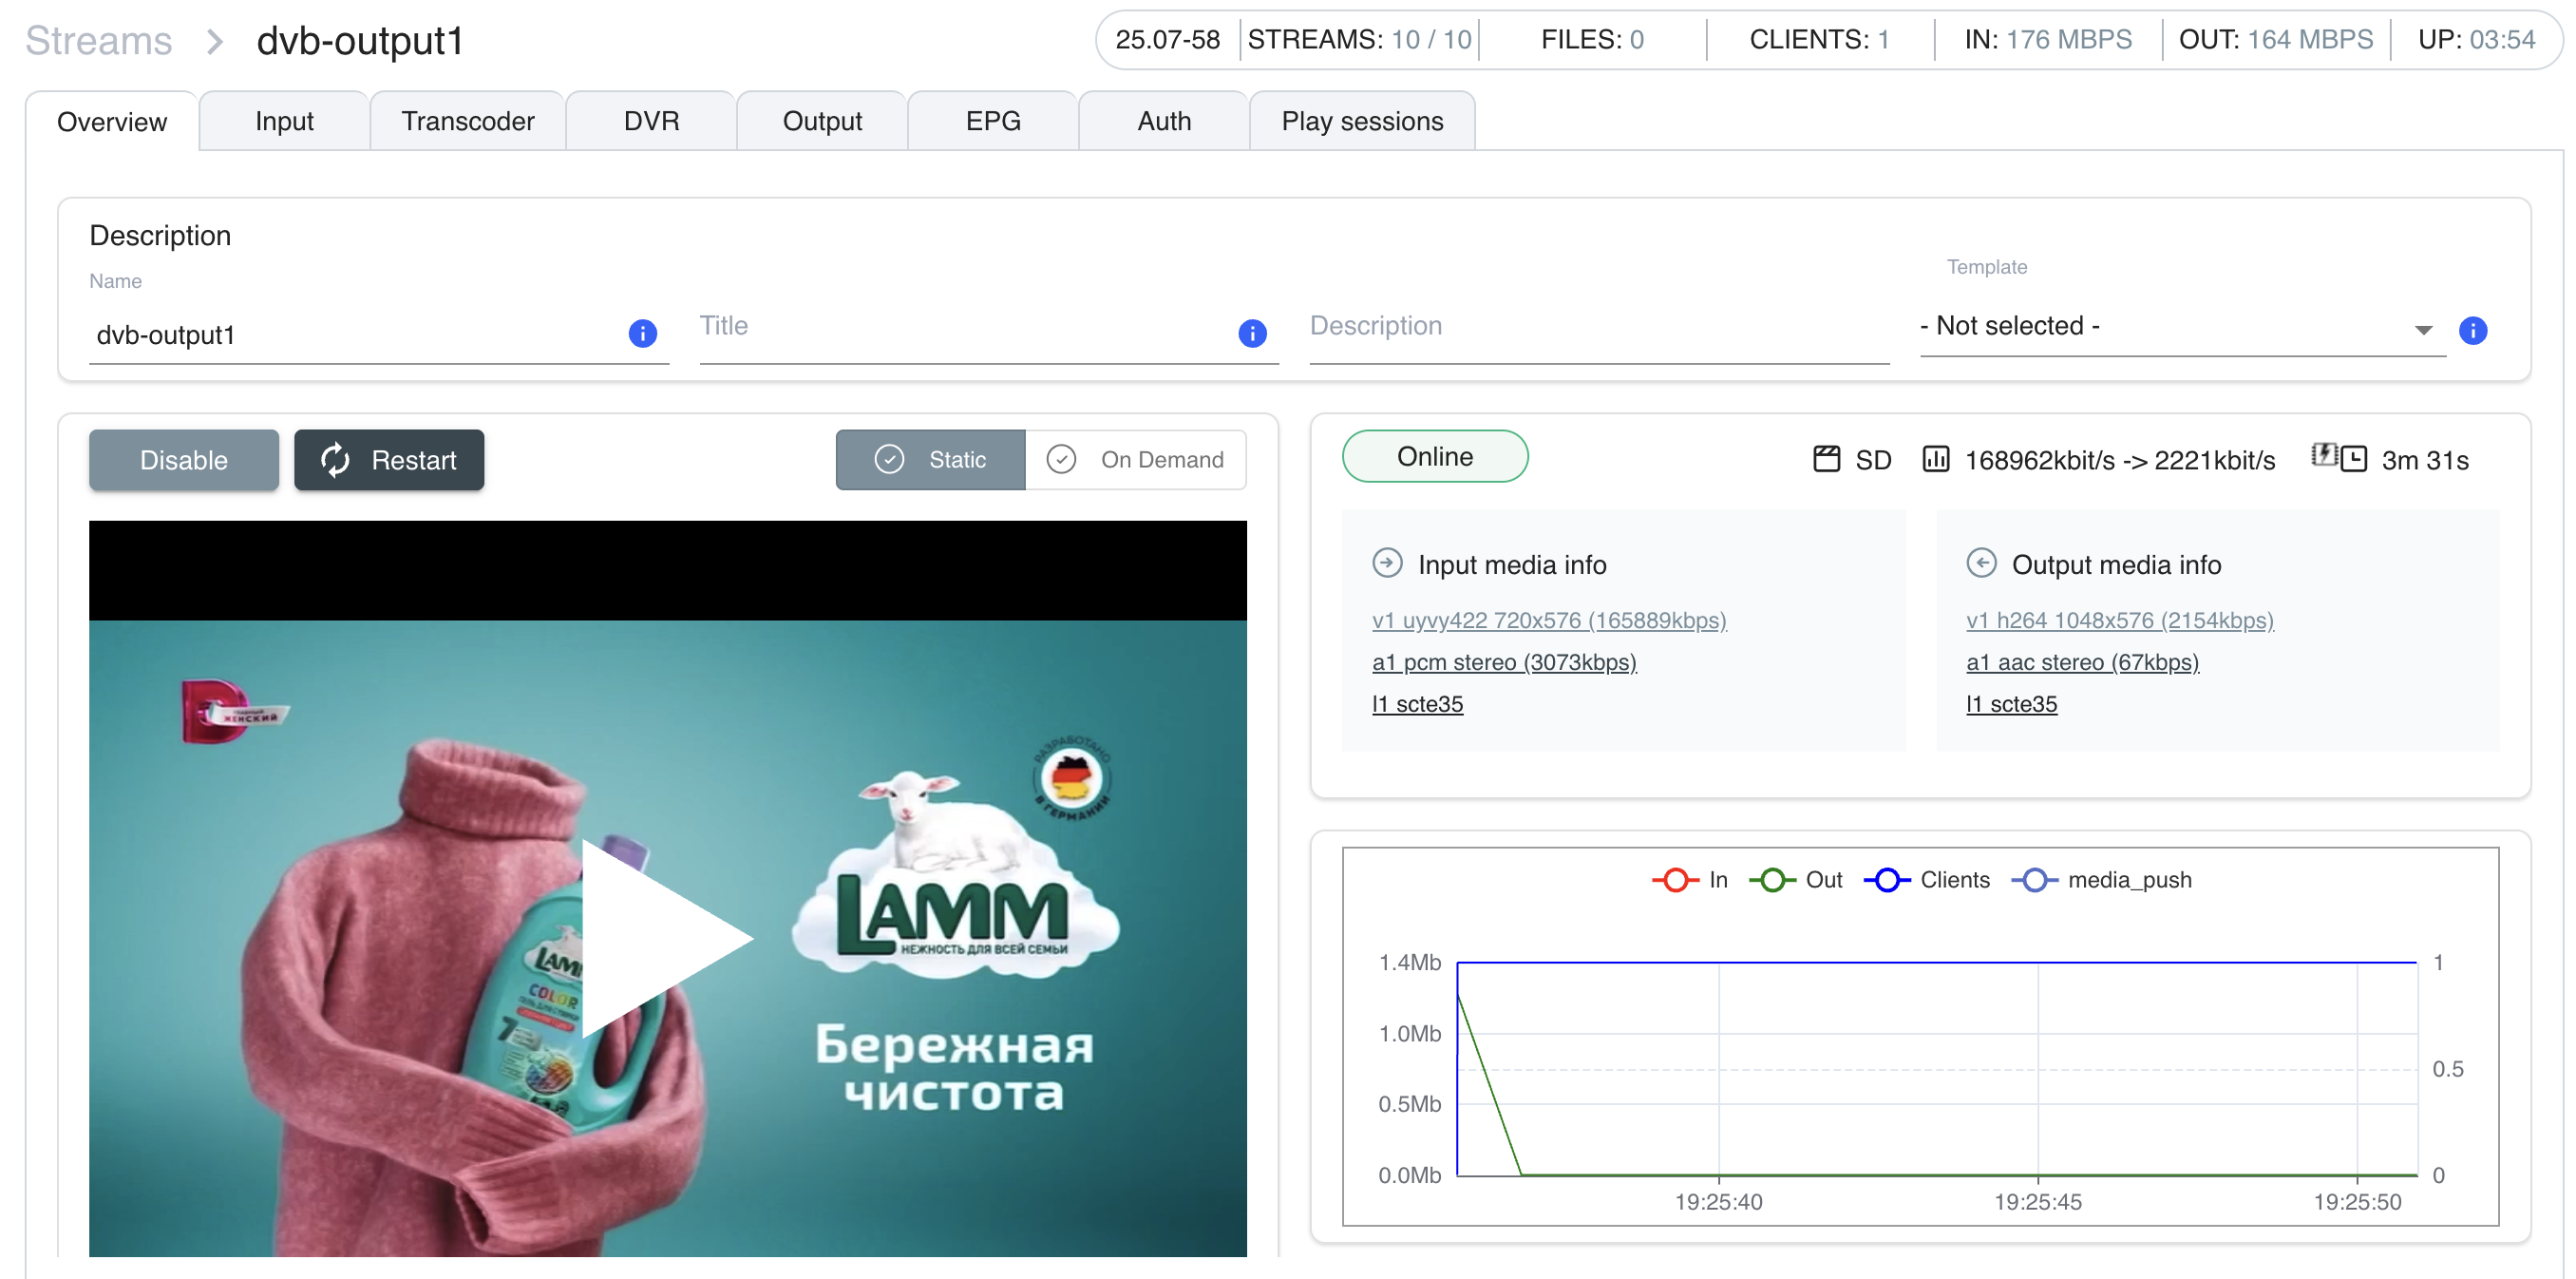Select Static stream mode

(930, 460)
